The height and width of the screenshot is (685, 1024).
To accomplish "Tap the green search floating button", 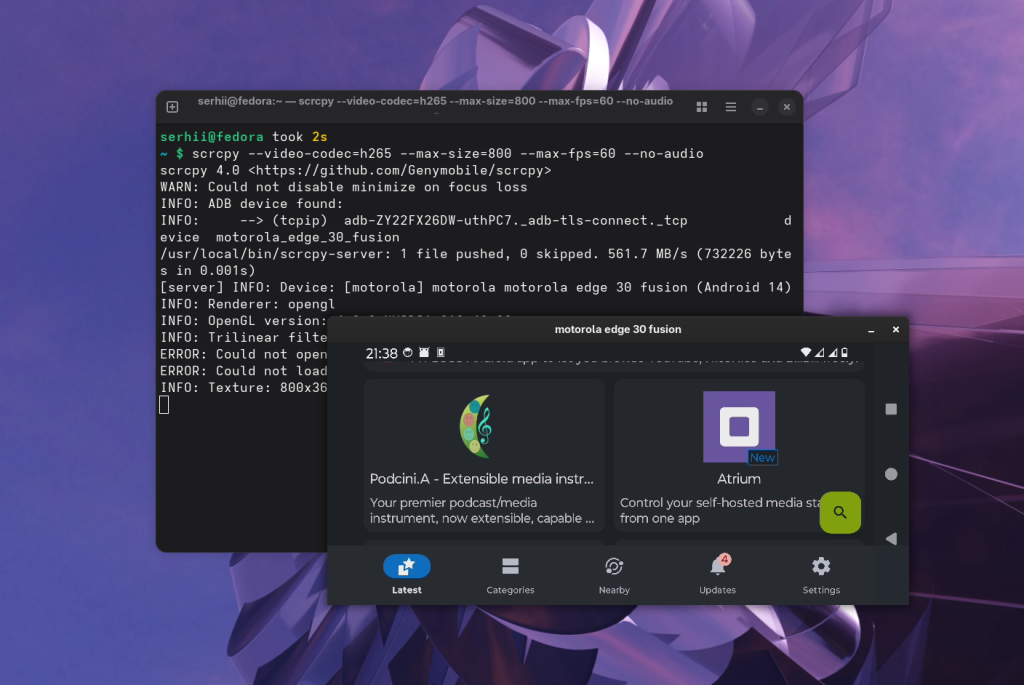I will pyautogui.click(x=840, y=513).
